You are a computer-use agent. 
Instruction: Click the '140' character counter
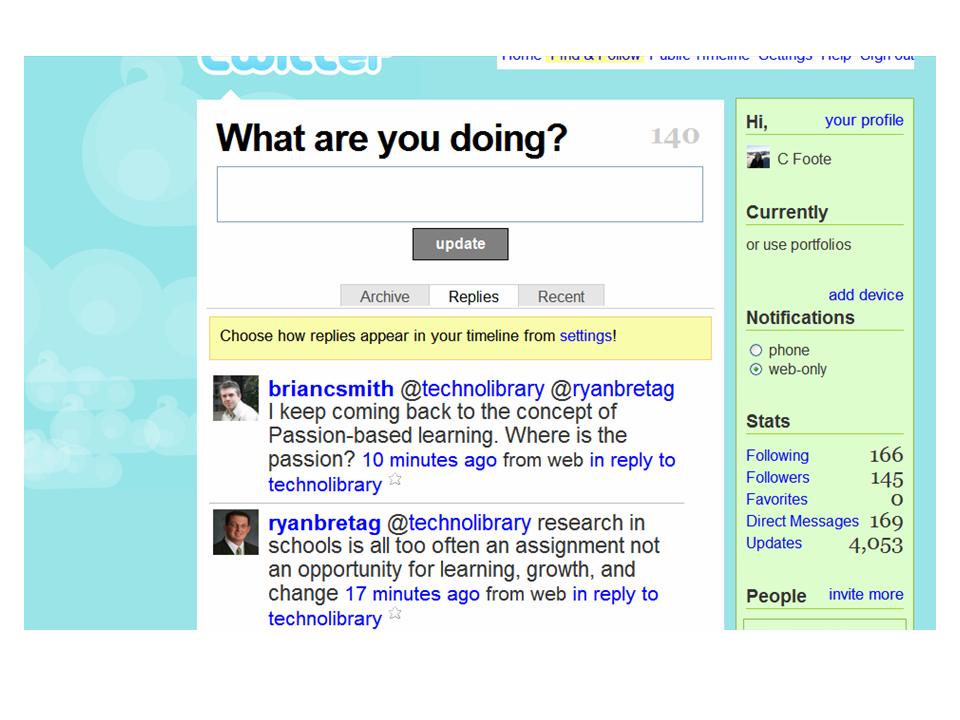[675, 136]
